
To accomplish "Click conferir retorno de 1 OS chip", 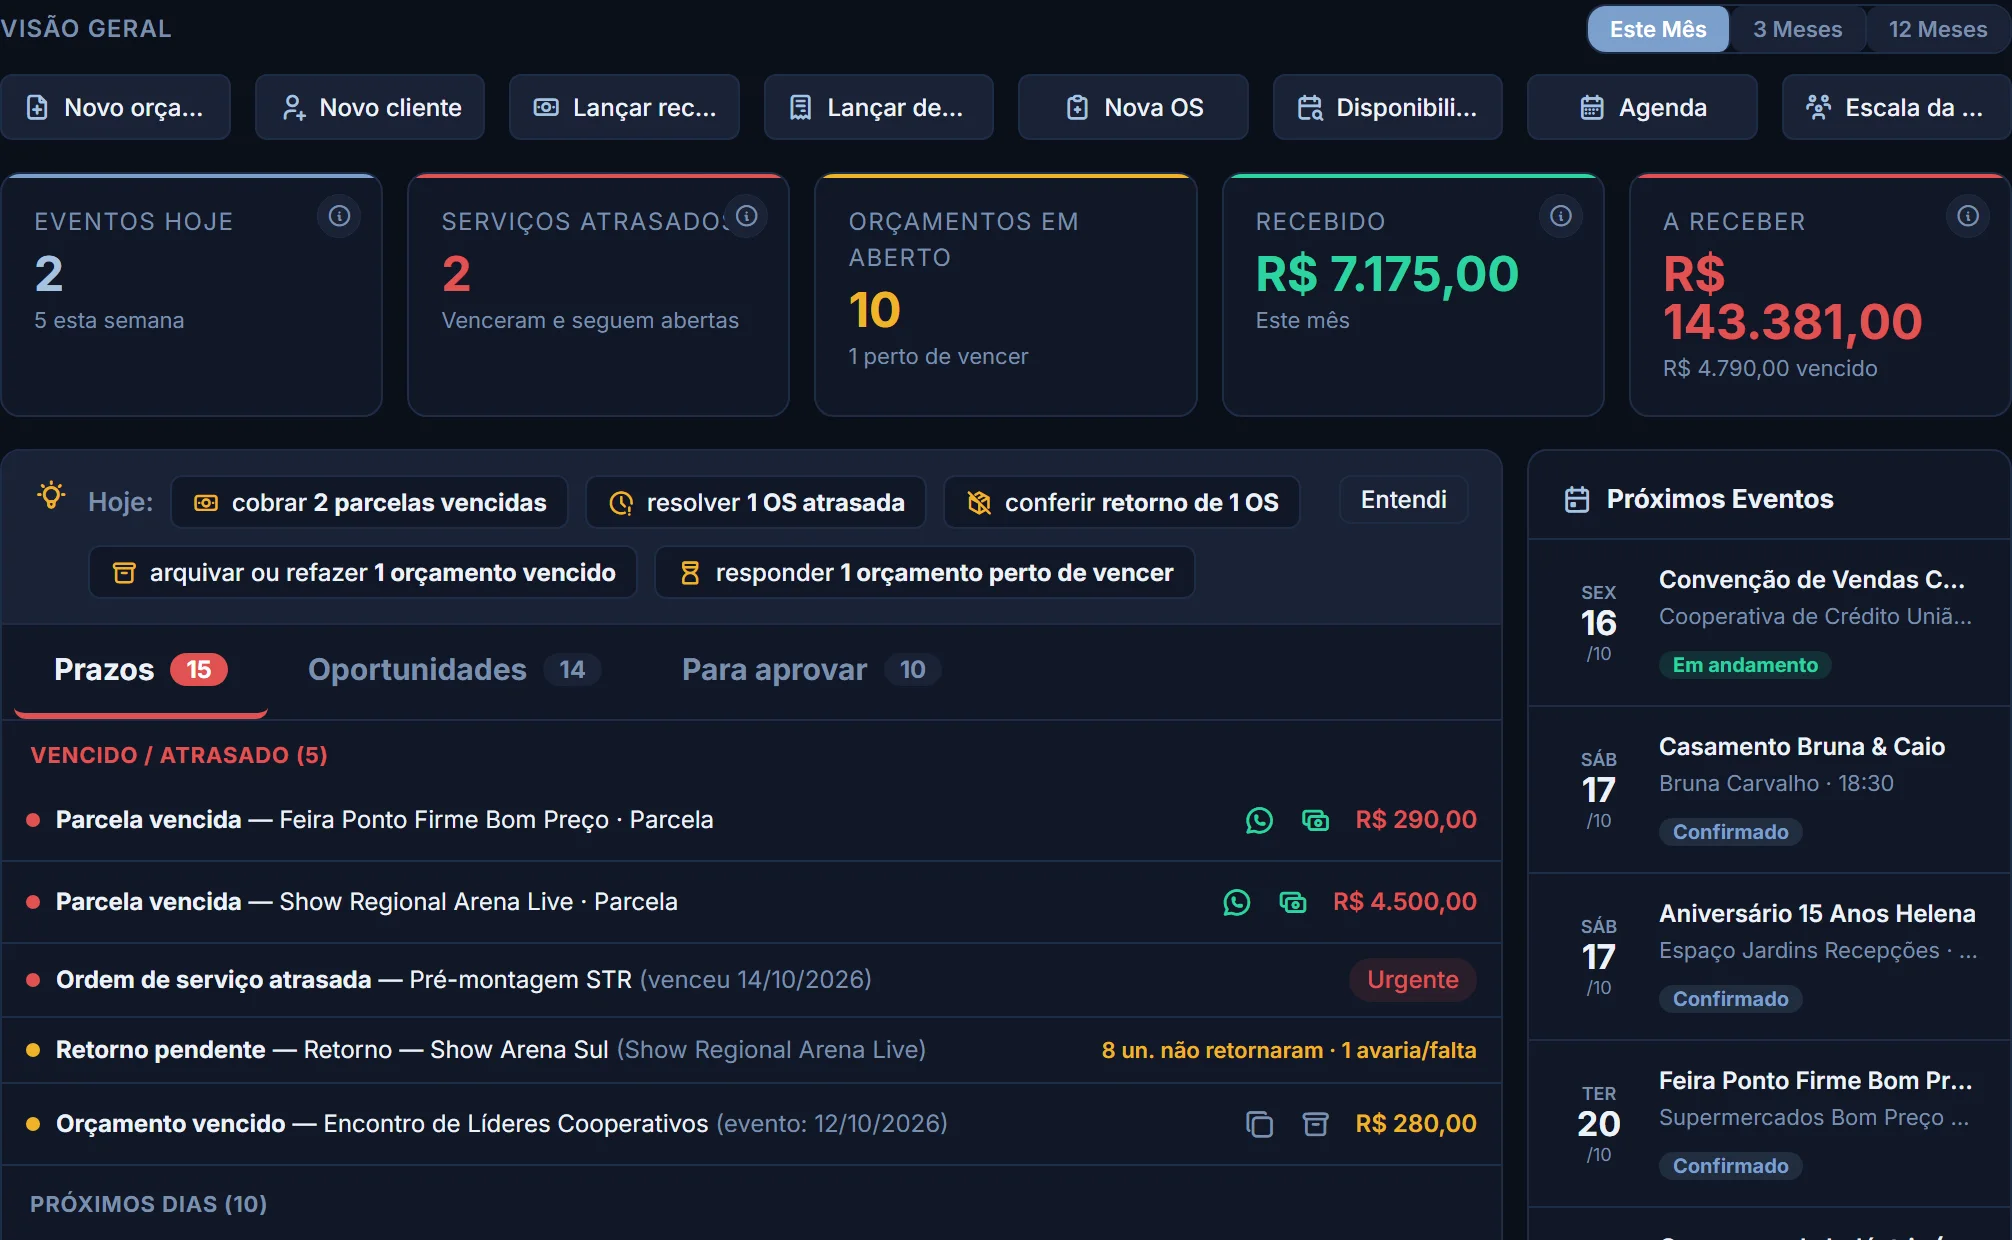I will click(x=1122, y=502).
